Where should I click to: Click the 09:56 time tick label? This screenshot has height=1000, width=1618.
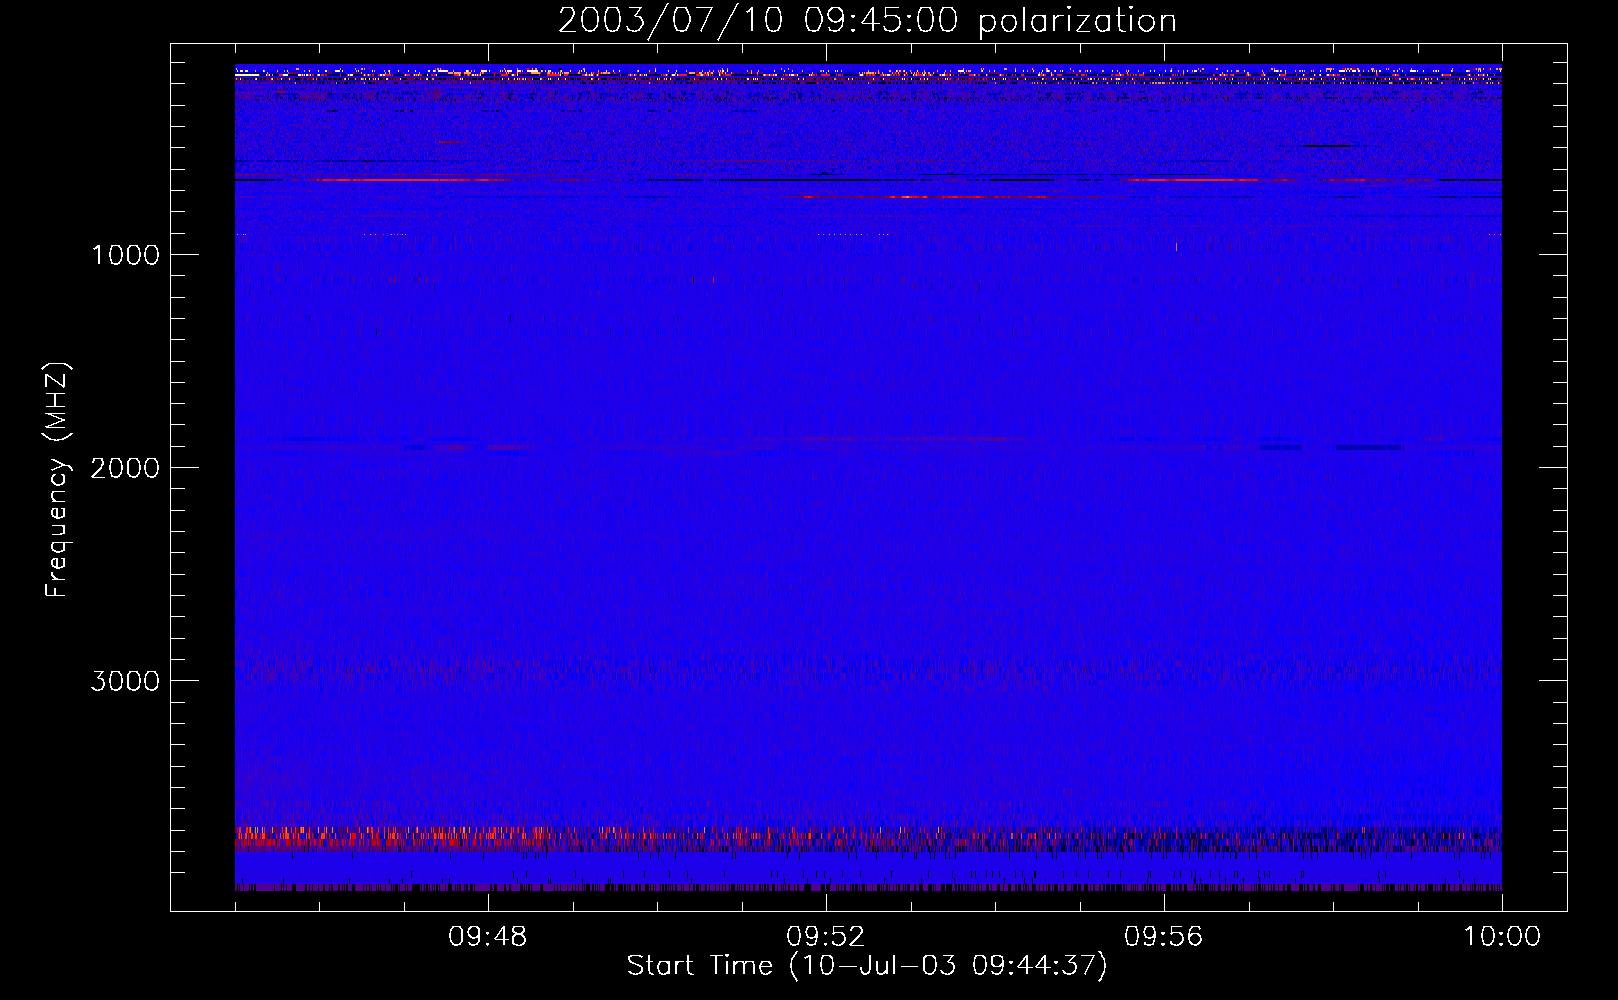pyautogui.click(x=1164, y=937)
